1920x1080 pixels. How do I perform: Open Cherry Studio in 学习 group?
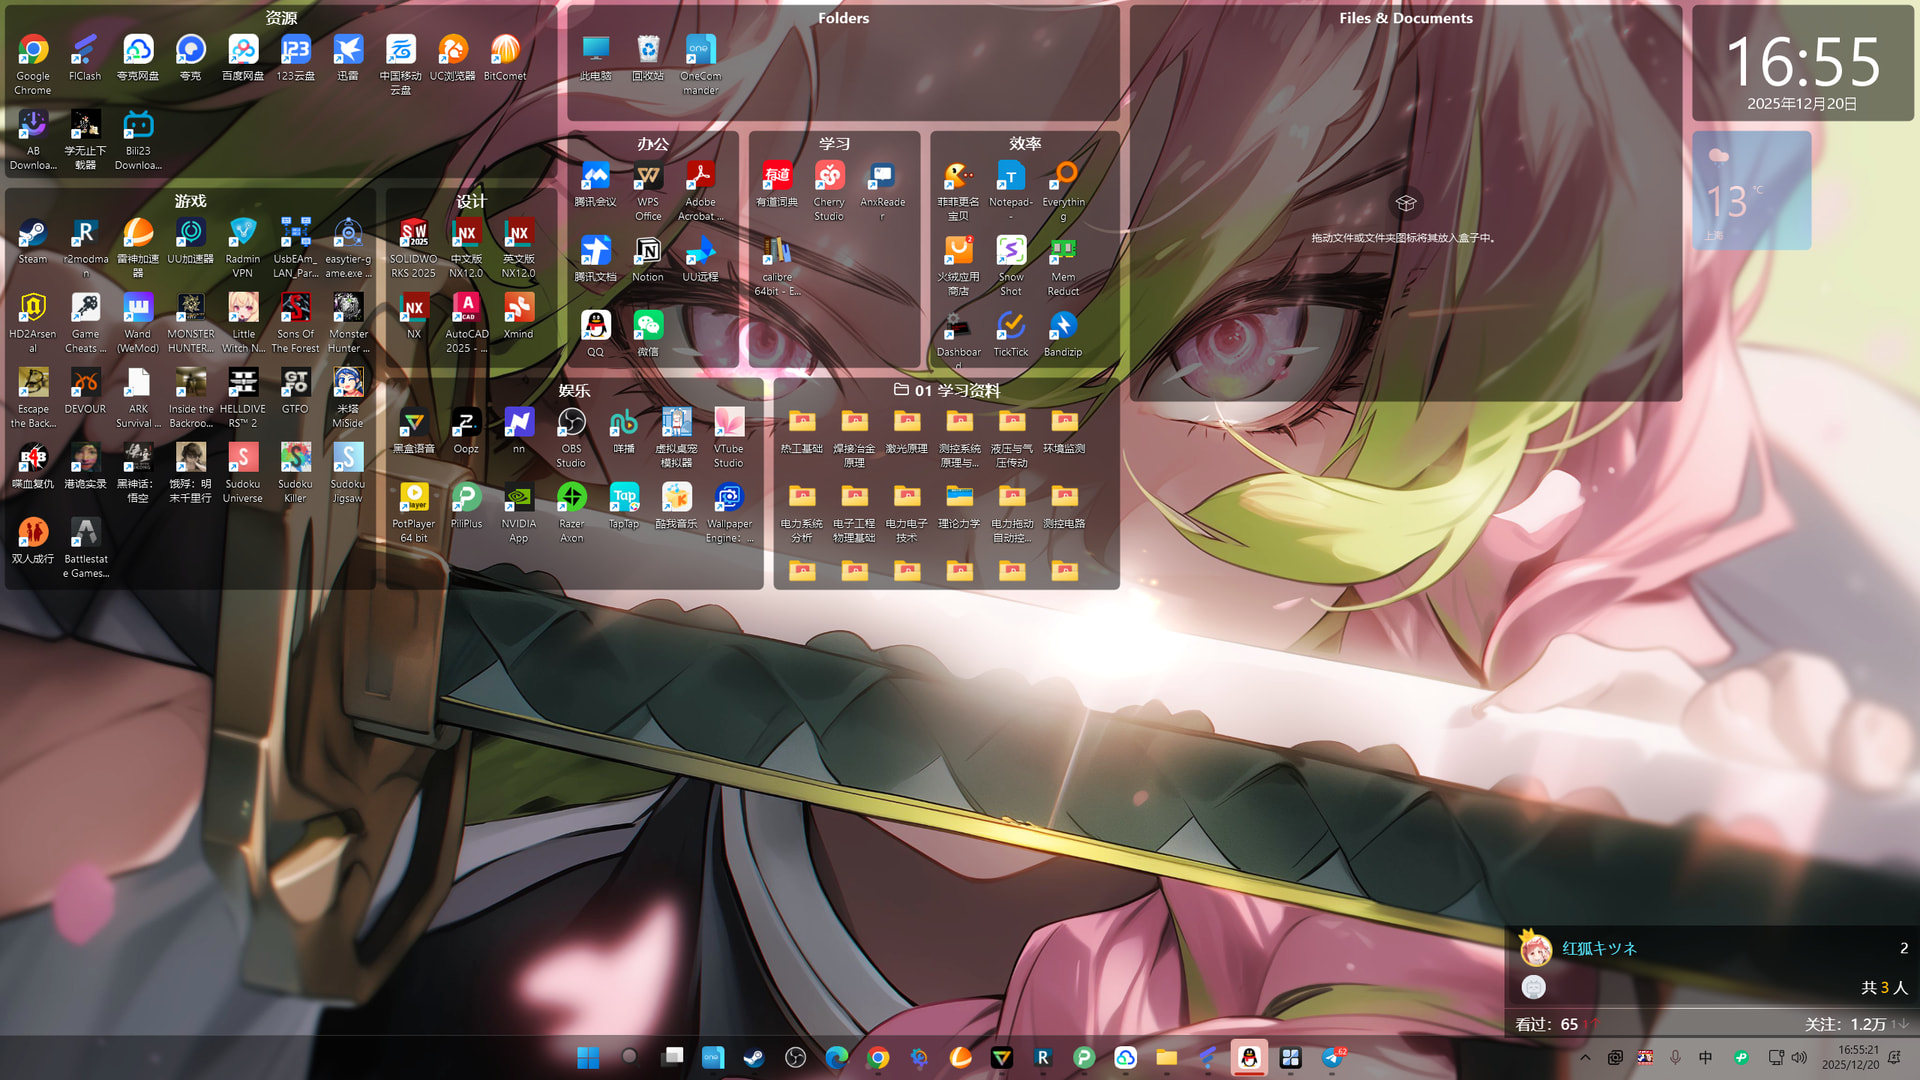[x=828, y=177]
